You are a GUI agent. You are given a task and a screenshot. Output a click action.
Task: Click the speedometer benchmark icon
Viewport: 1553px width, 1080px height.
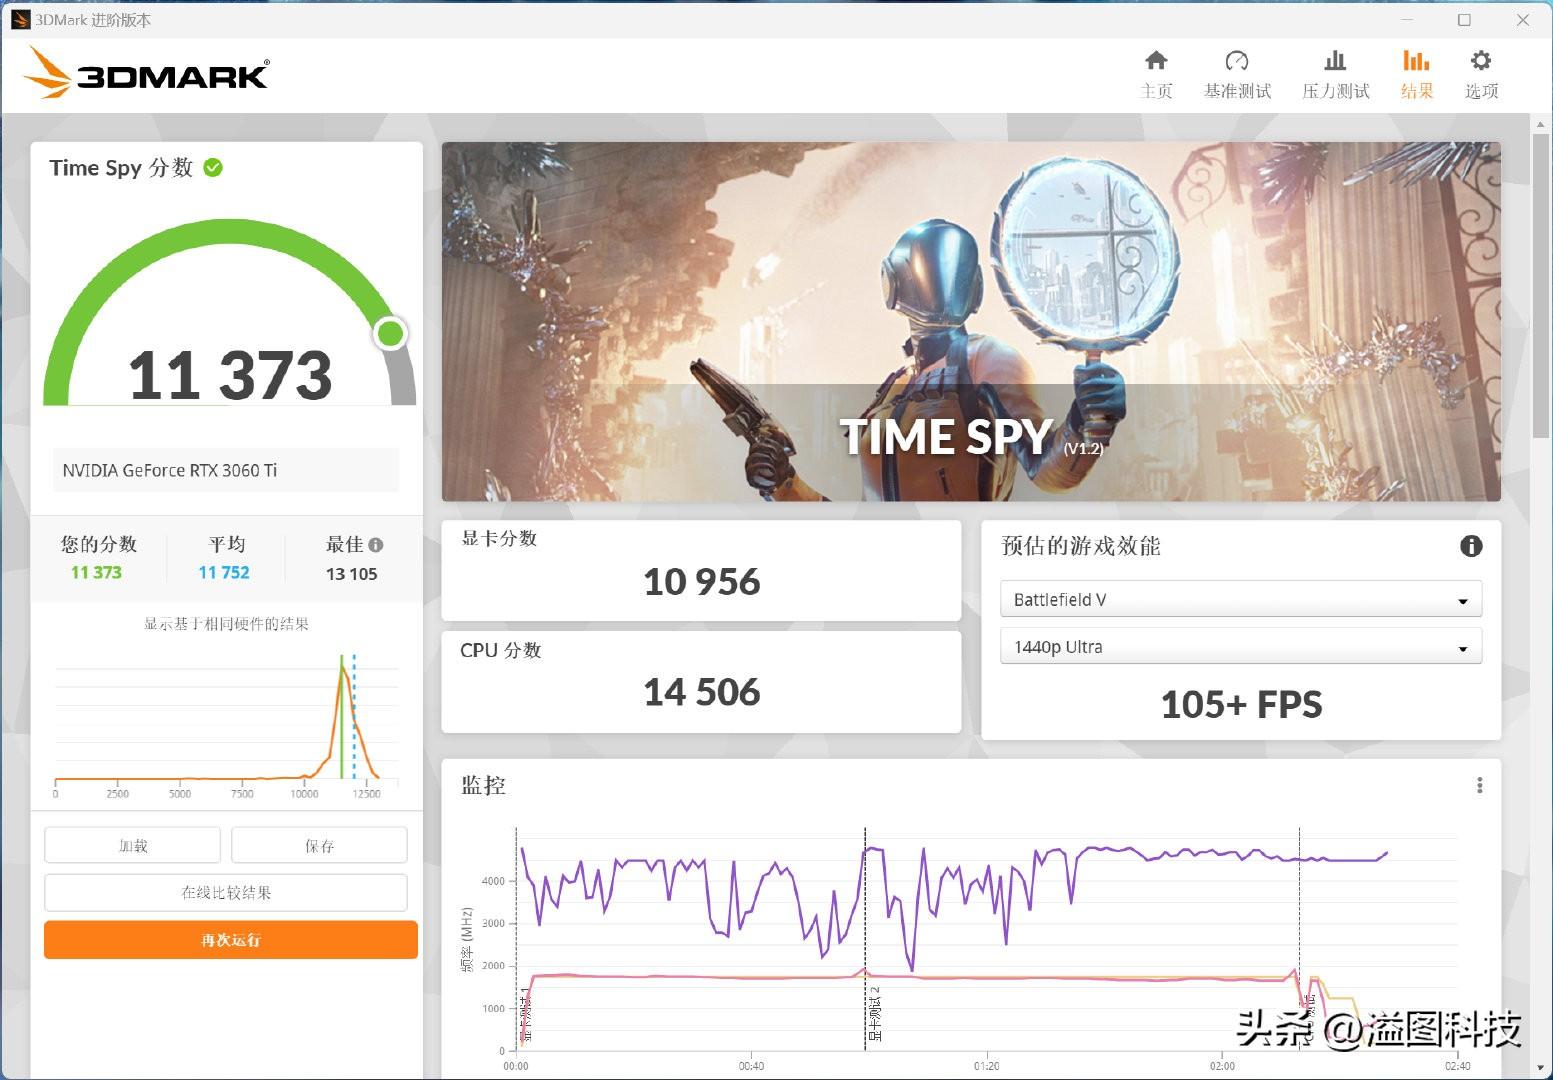[x=1237, y=61]
